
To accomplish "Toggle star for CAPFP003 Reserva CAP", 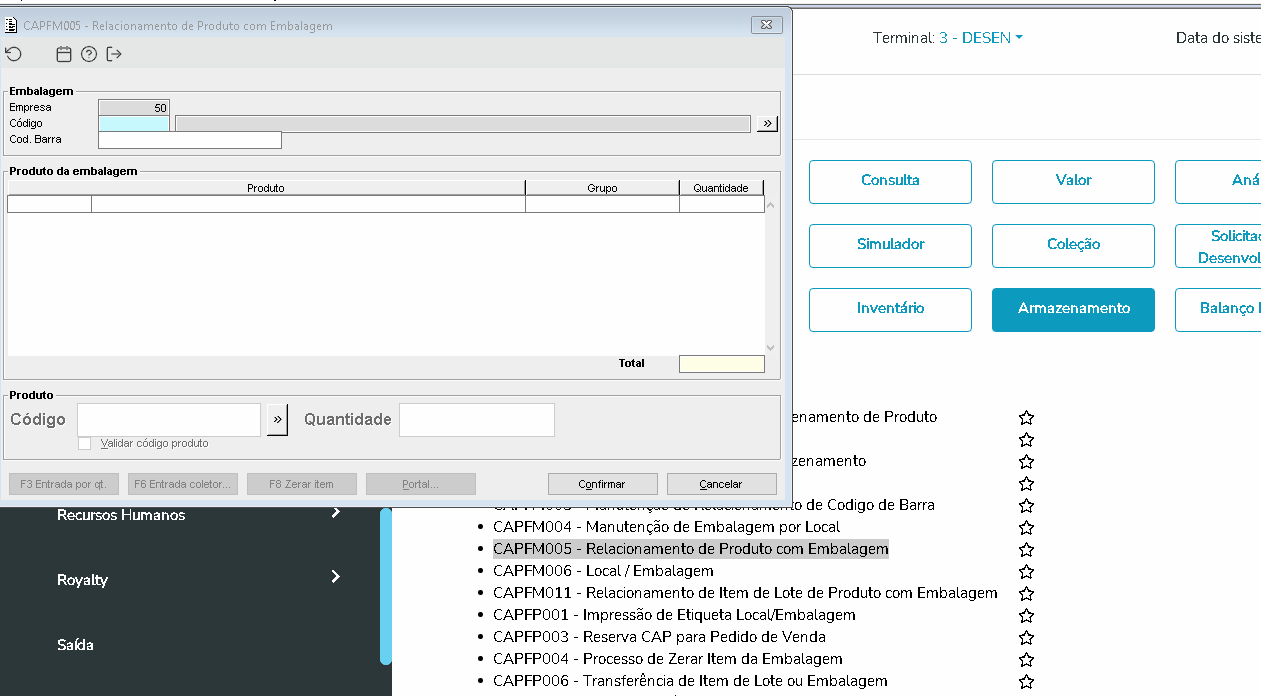I will 1026,638.
